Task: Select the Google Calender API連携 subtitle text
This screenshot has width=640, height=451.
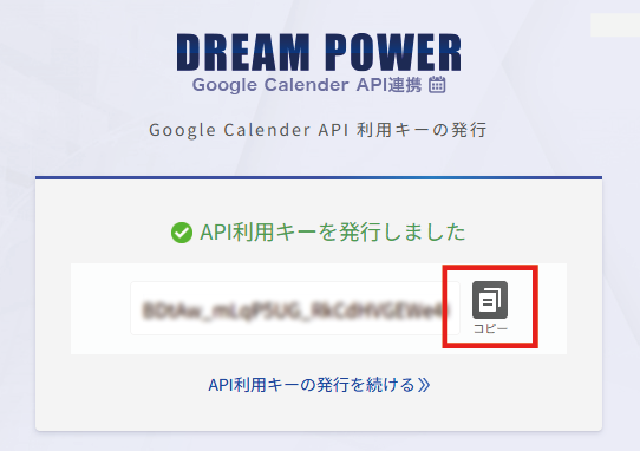Action: click(307, 85)
